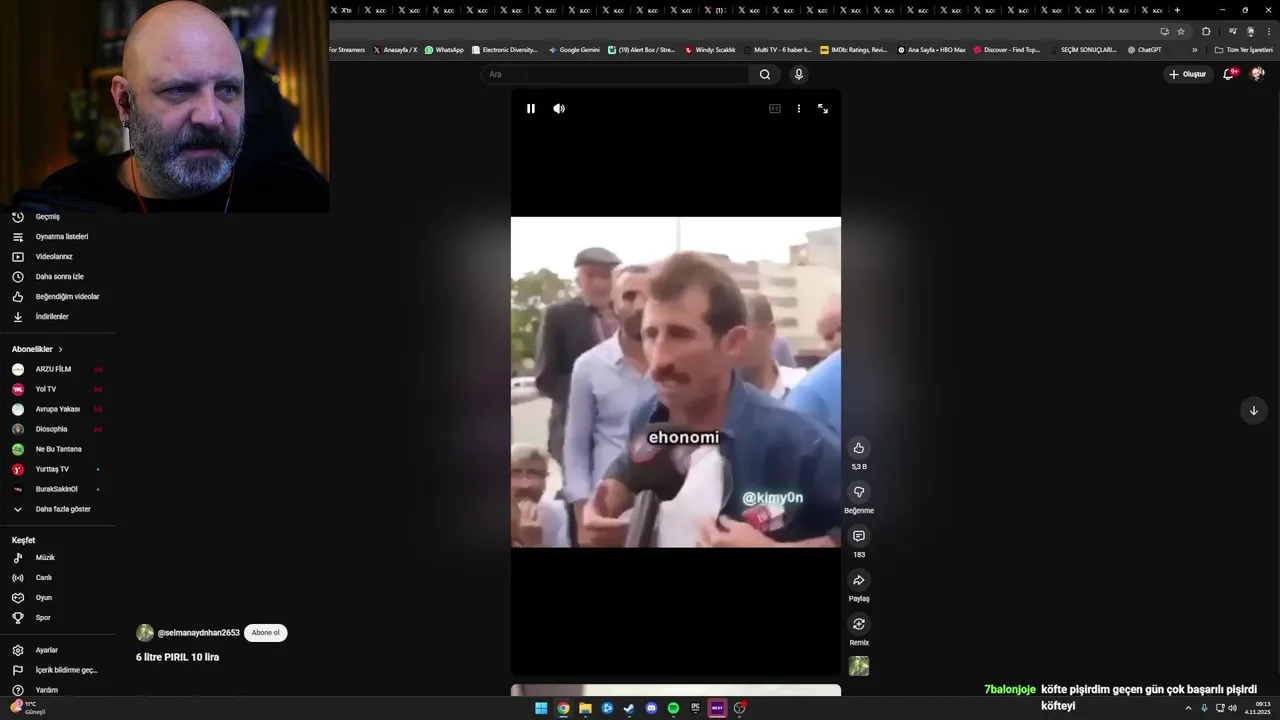Open the ARZU FİLM subscription
Viewport: 1280px width, 720px height.
[x=53, y=369]
